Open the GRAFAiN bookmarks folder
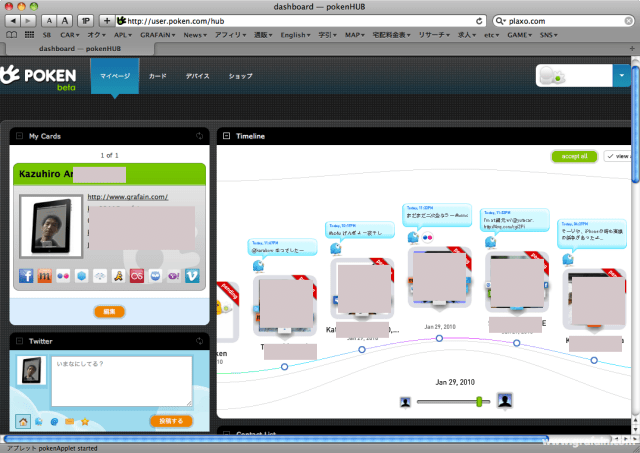The height and width of the screenshot is (453, 640). tap(158, 35)
